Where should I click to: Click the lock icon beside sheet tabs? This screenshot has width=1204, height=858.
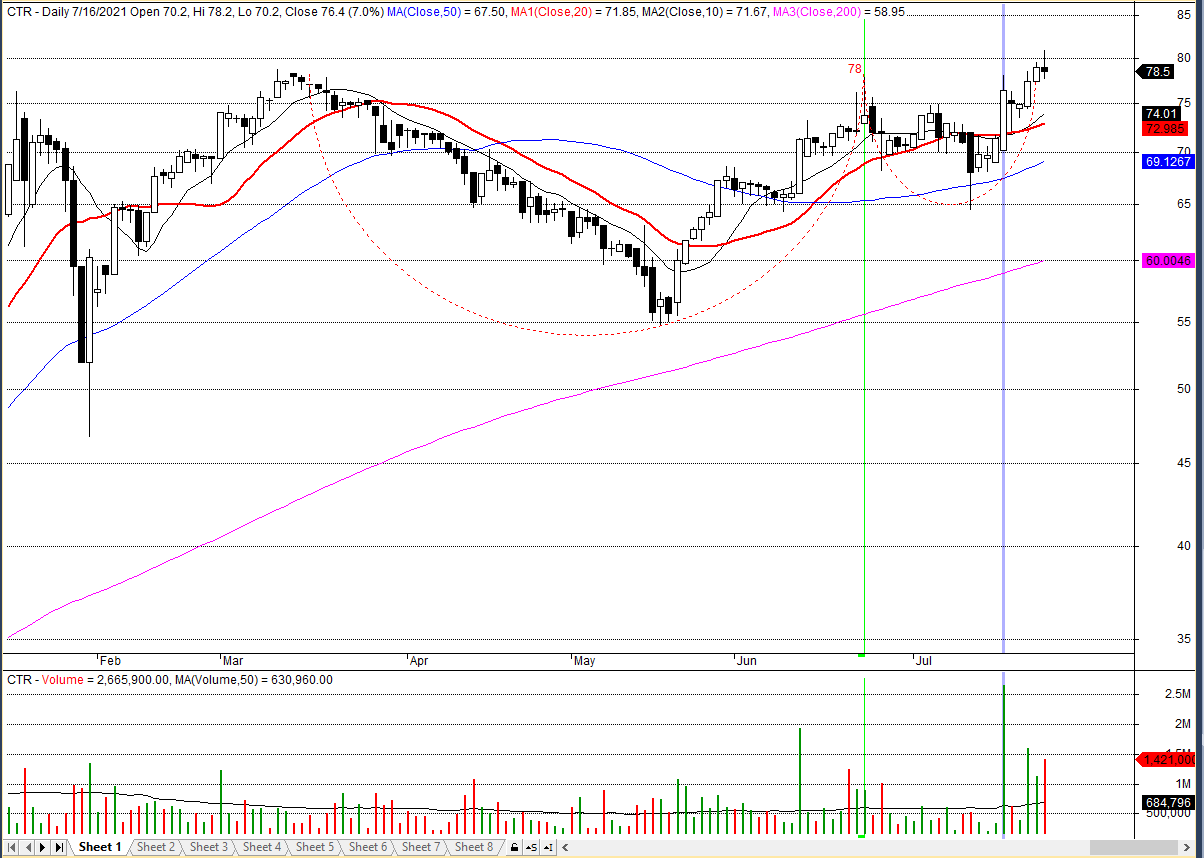(514, 847)
